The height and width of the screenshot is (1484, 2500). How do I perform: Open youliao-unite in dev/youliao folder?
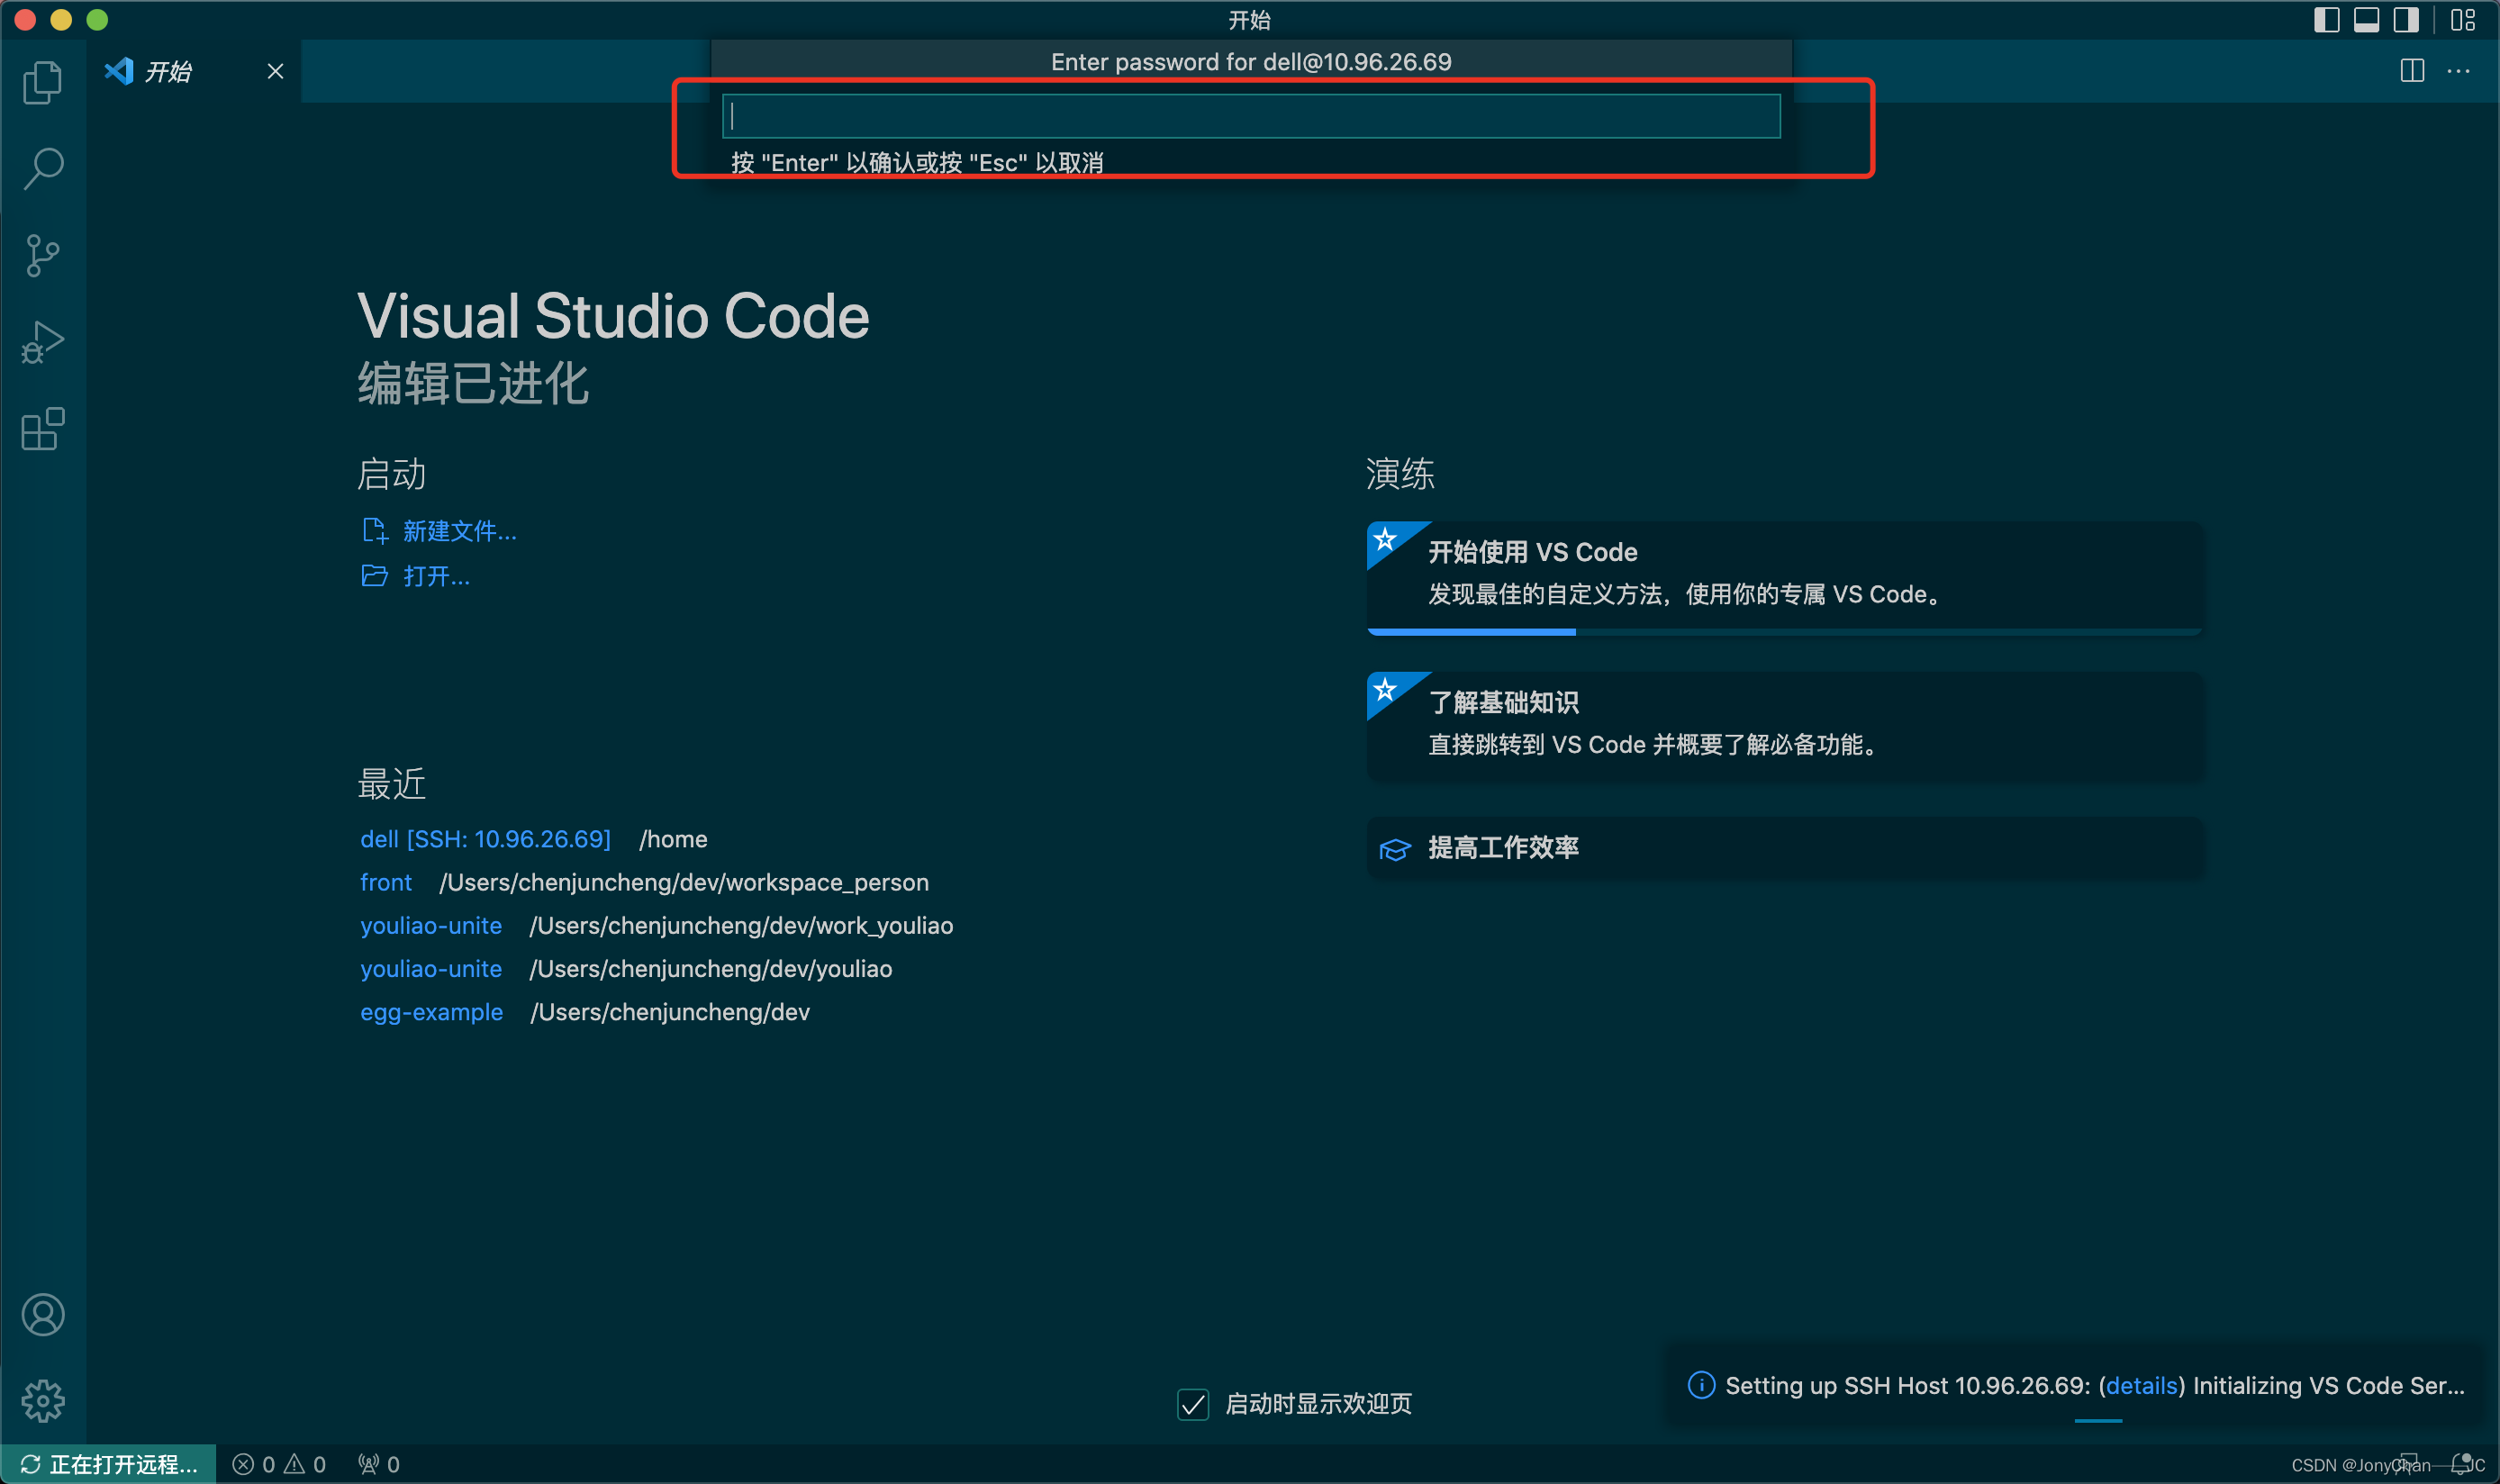431,968
